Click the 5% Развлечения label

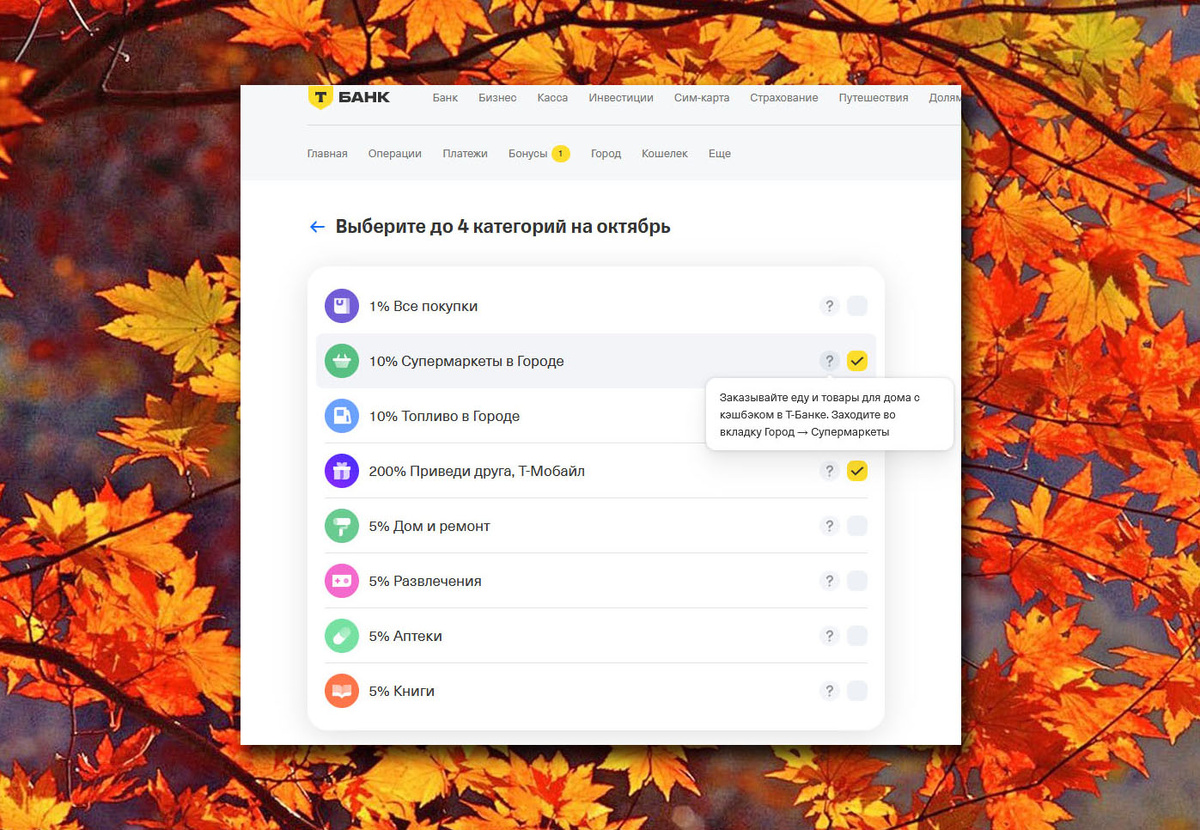pos(425,581)
